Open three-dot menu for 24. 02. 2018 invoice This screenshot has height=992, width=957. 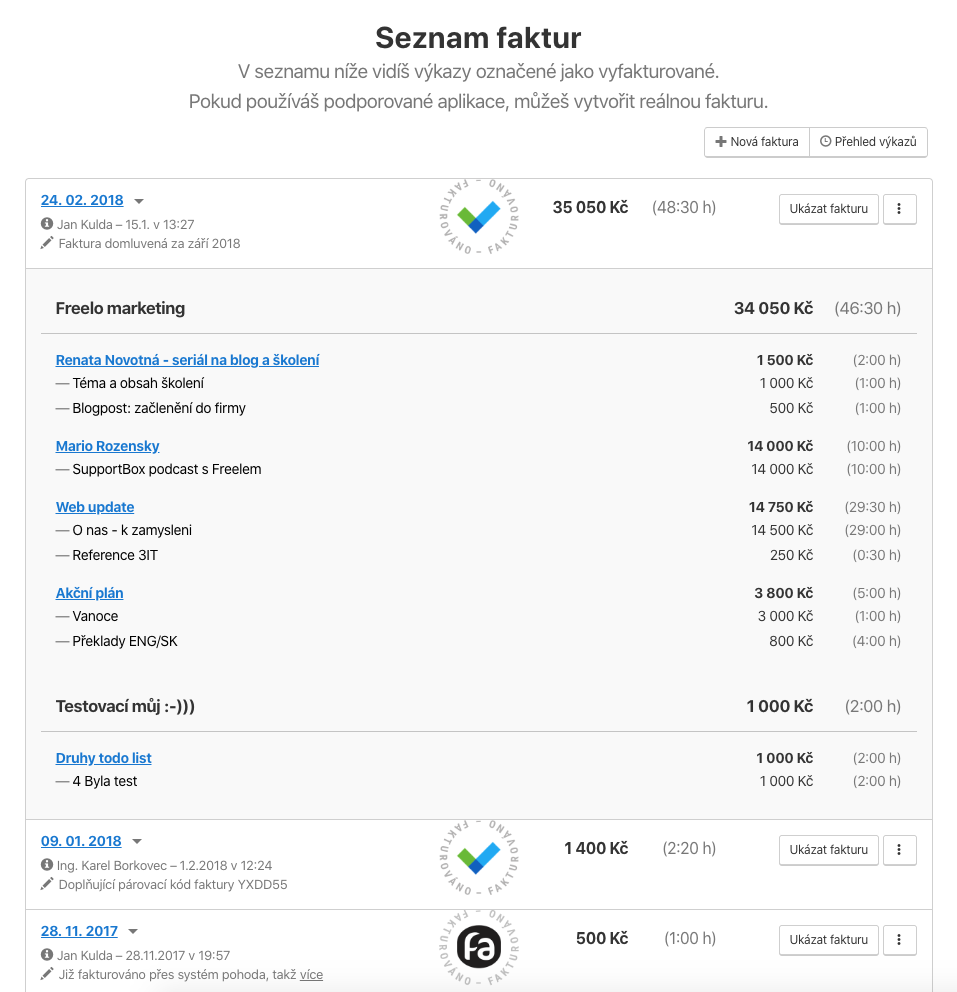pyautogui.click(x=899, y=209)
